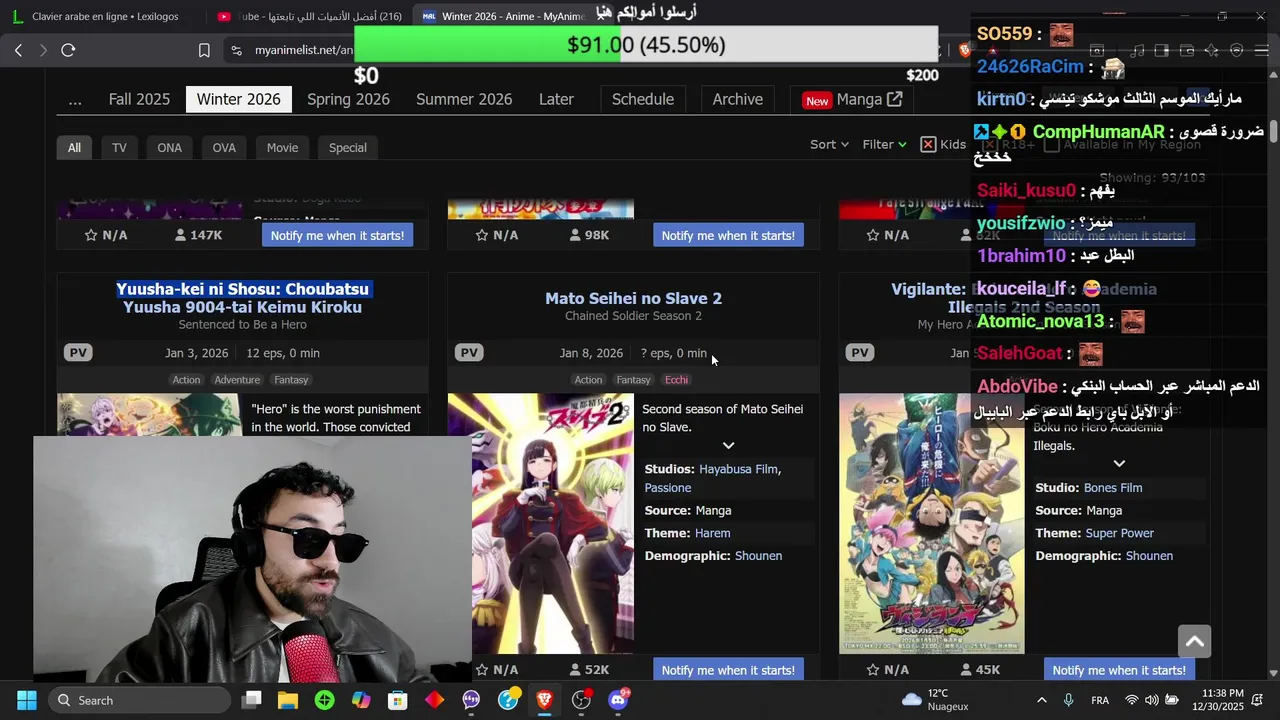1280x720 pixels.
Task: Open the Windows Start menu
Action: [27, 700]
